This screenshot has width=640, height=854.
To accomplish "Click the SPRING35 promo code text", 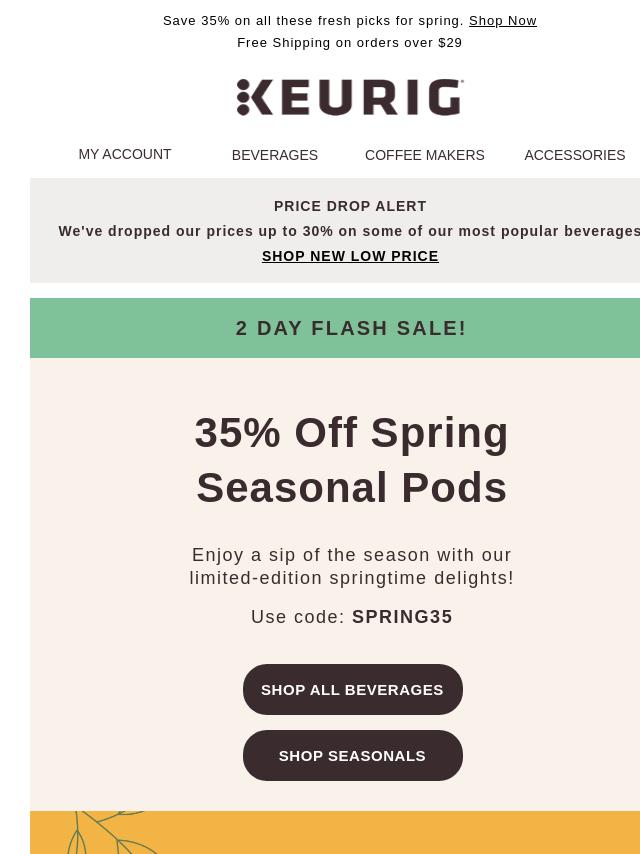I will [x=403, y=617].
